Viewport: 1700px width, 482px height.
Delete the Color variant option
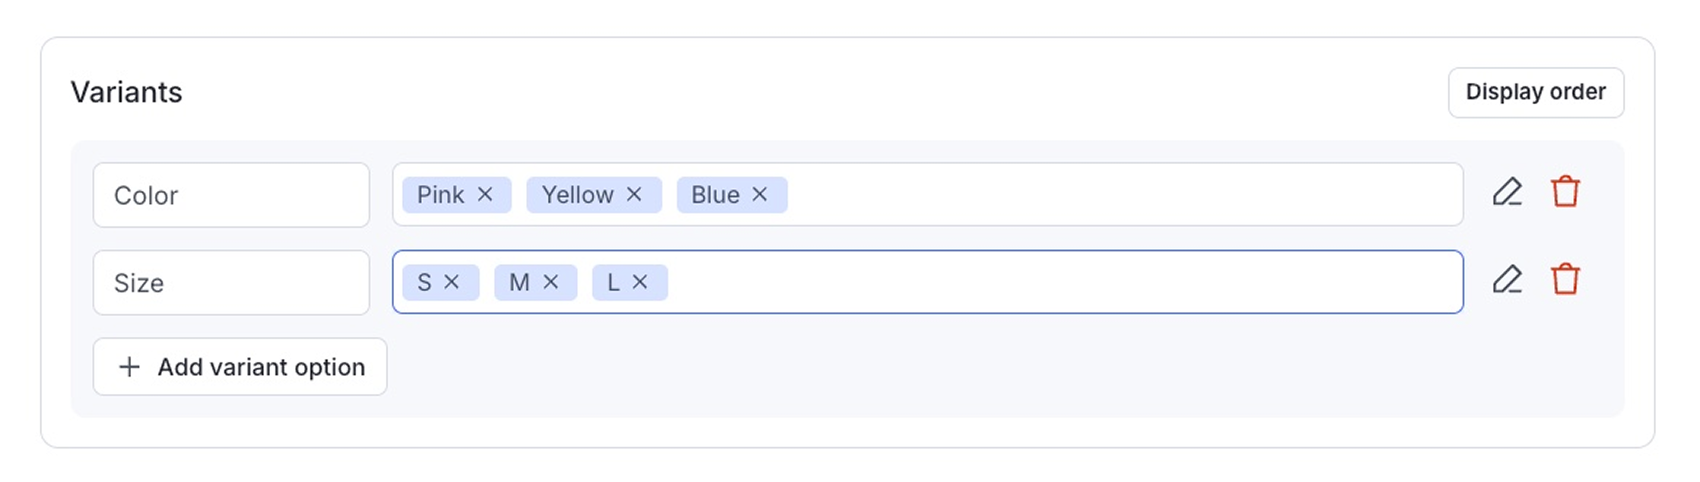pyautogui.click(x=1565, y=191)
